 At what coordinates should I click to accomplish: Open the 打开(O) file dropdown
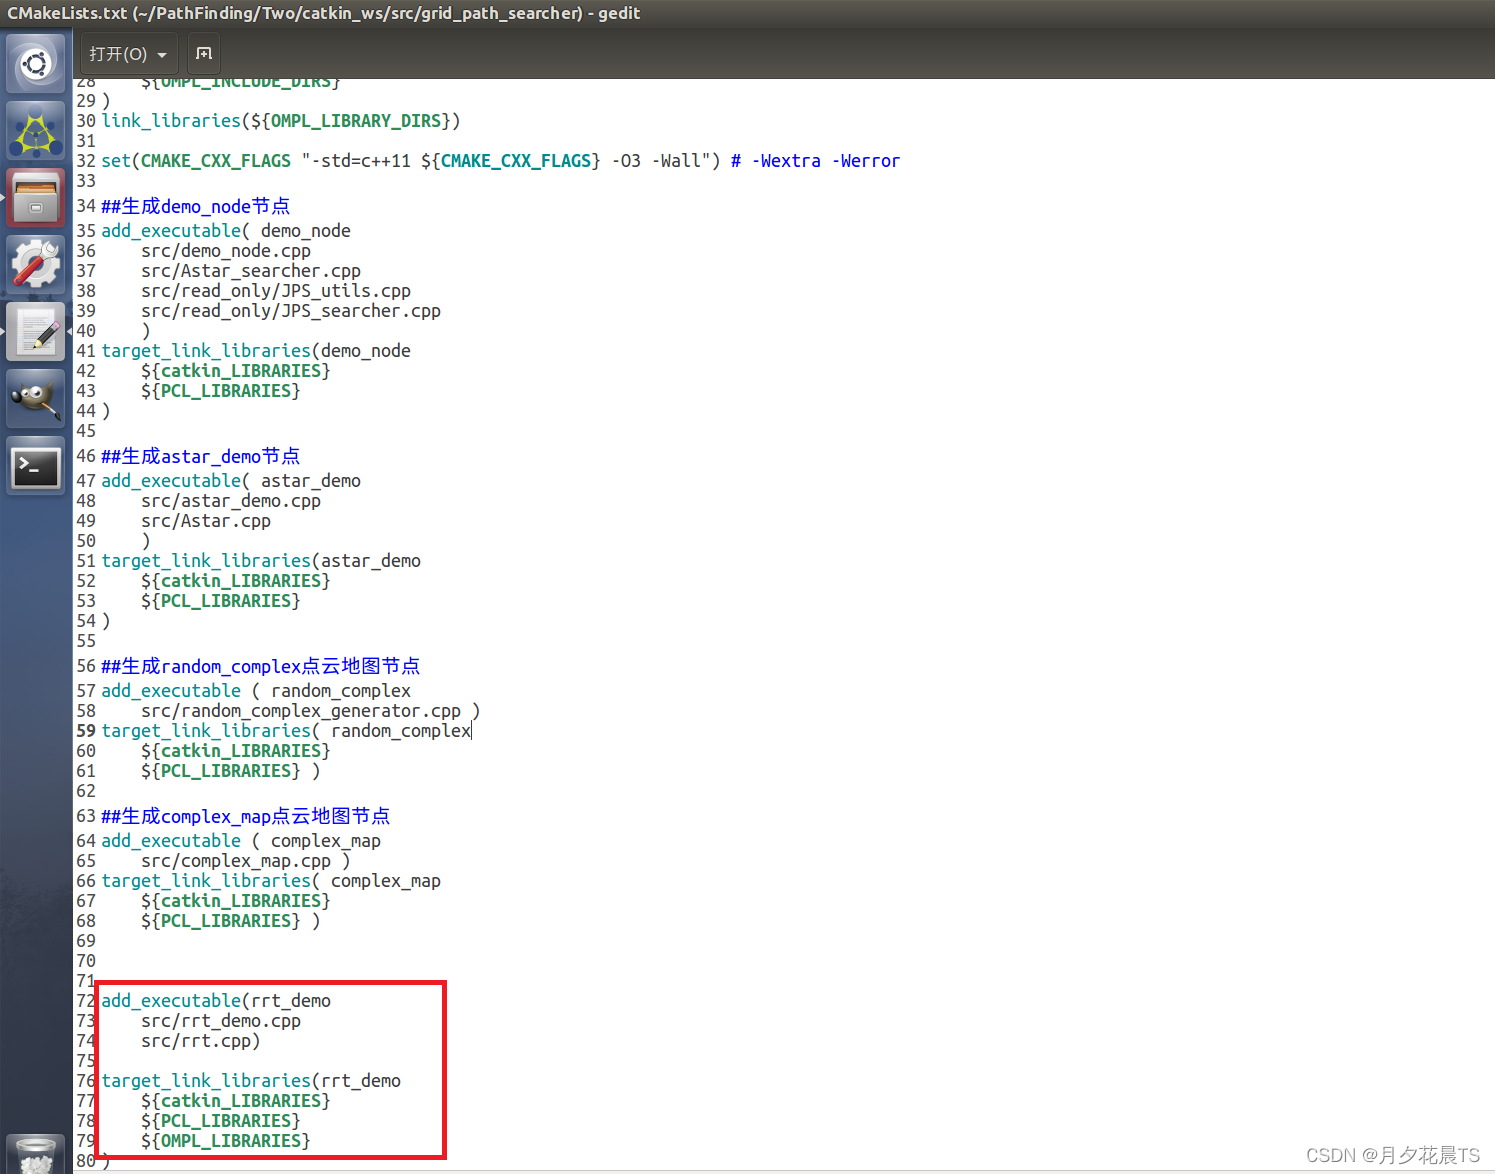pyautogui.click(x=128, y=54)
